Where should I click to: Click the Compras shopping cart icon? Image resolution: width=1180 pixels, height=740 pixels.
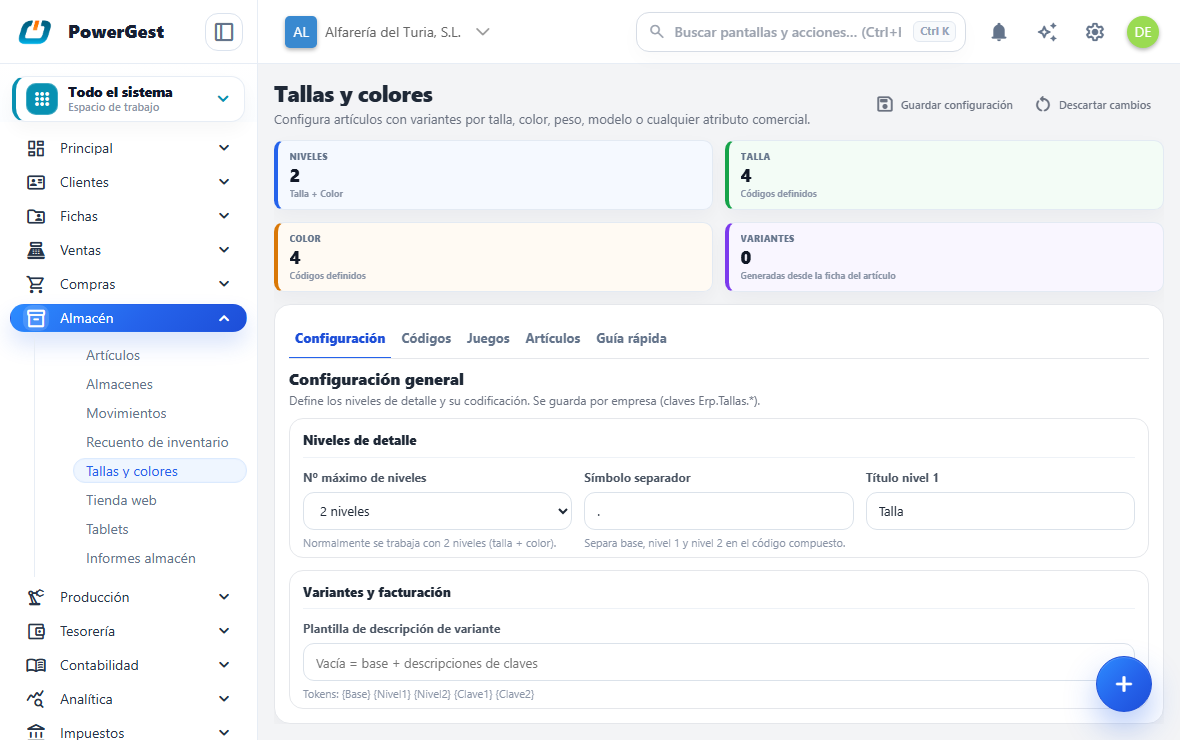[x=36, y=284]
